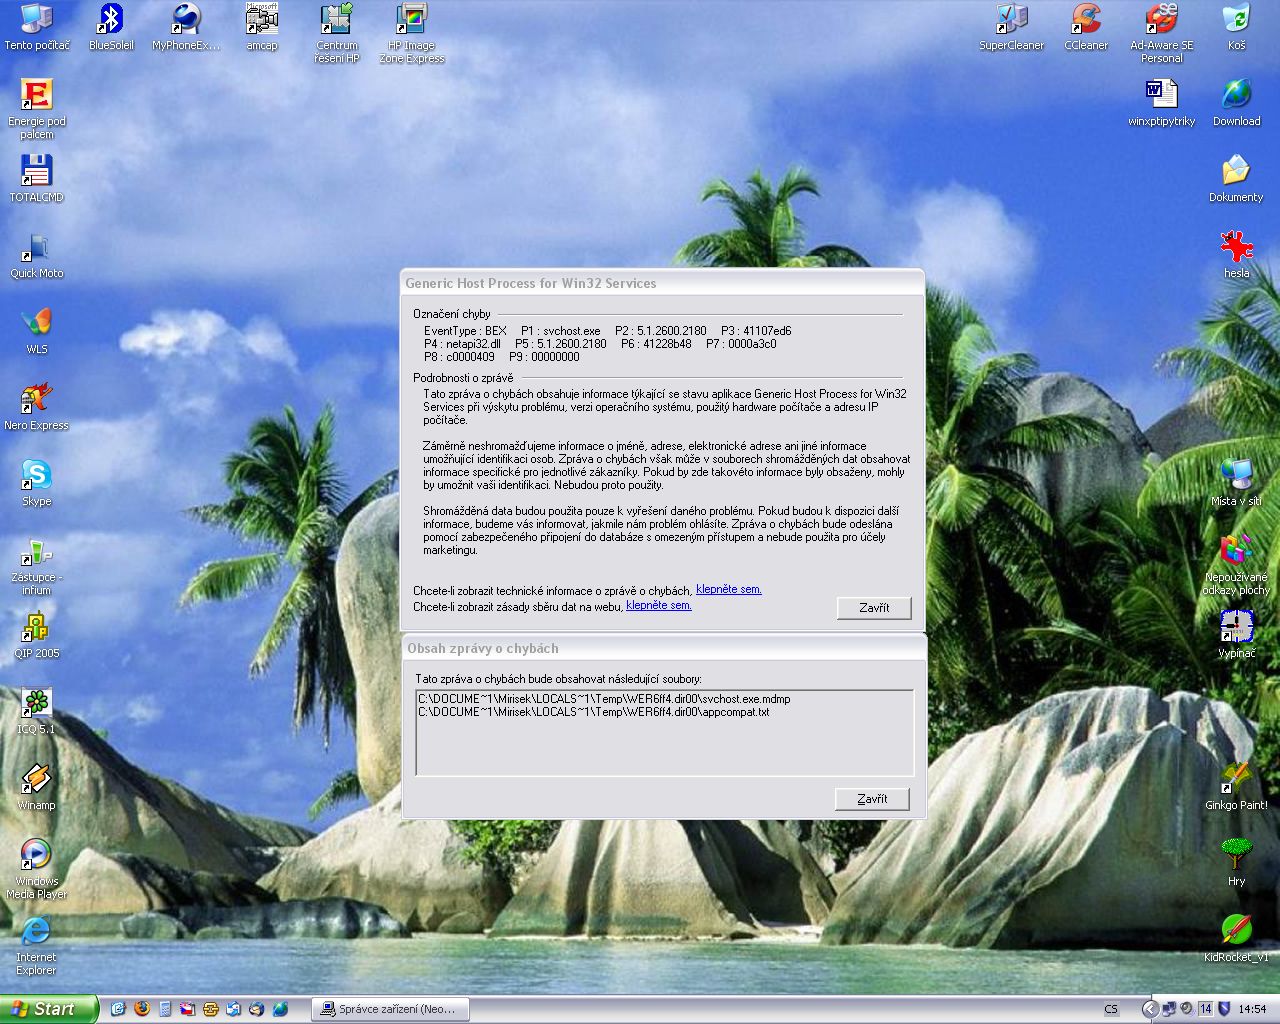
Task: Click the Obsah zprávy o chybách title bar
Action: pos(664,648)
